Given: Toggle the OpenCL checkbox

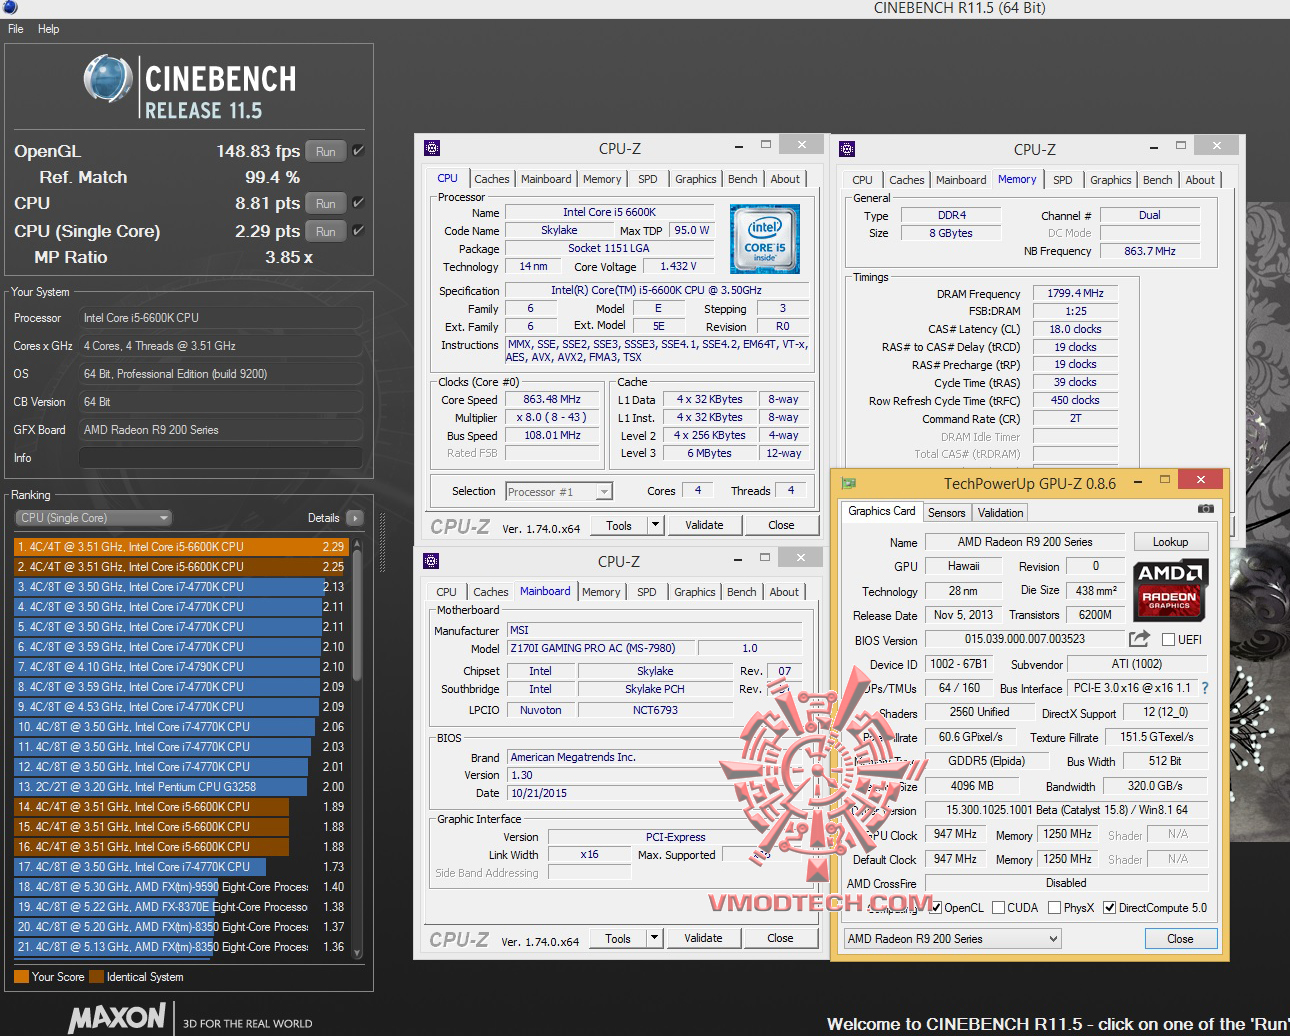Looking at the screenshot, I should point(935,908).
